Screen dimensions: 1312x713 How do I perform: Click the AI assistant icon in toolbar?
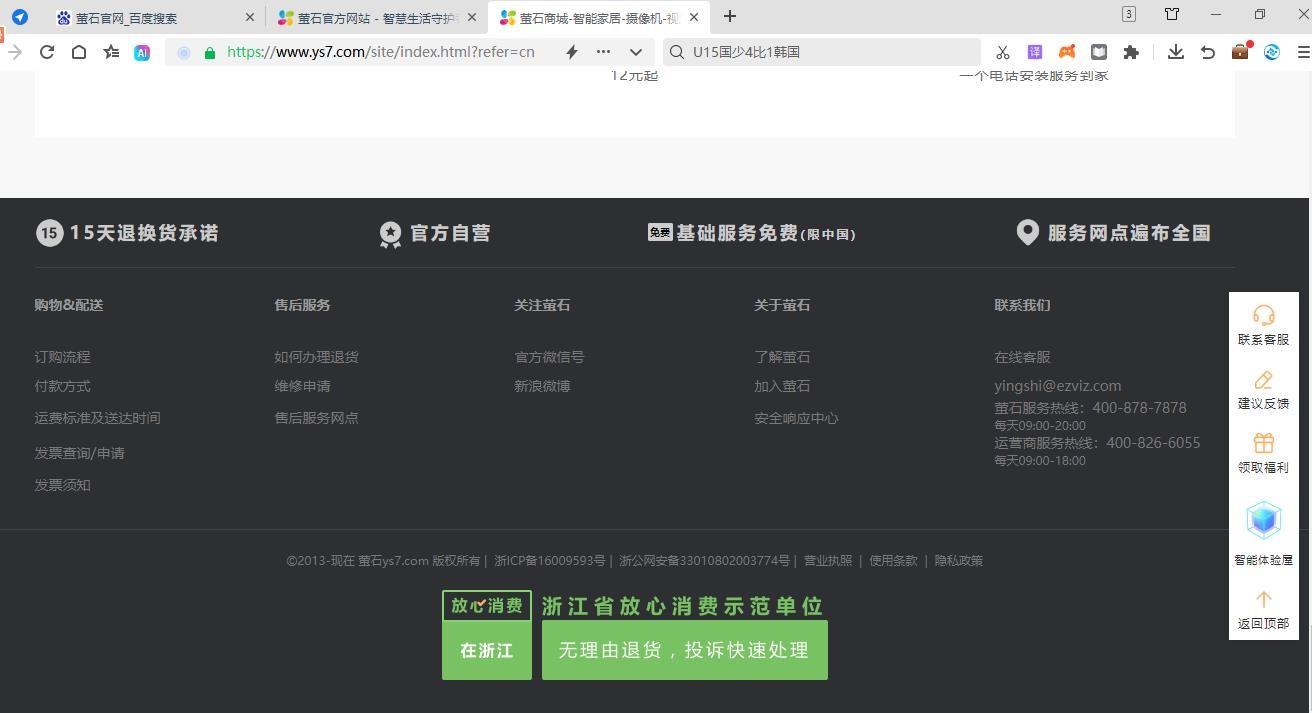click(142, 53)
